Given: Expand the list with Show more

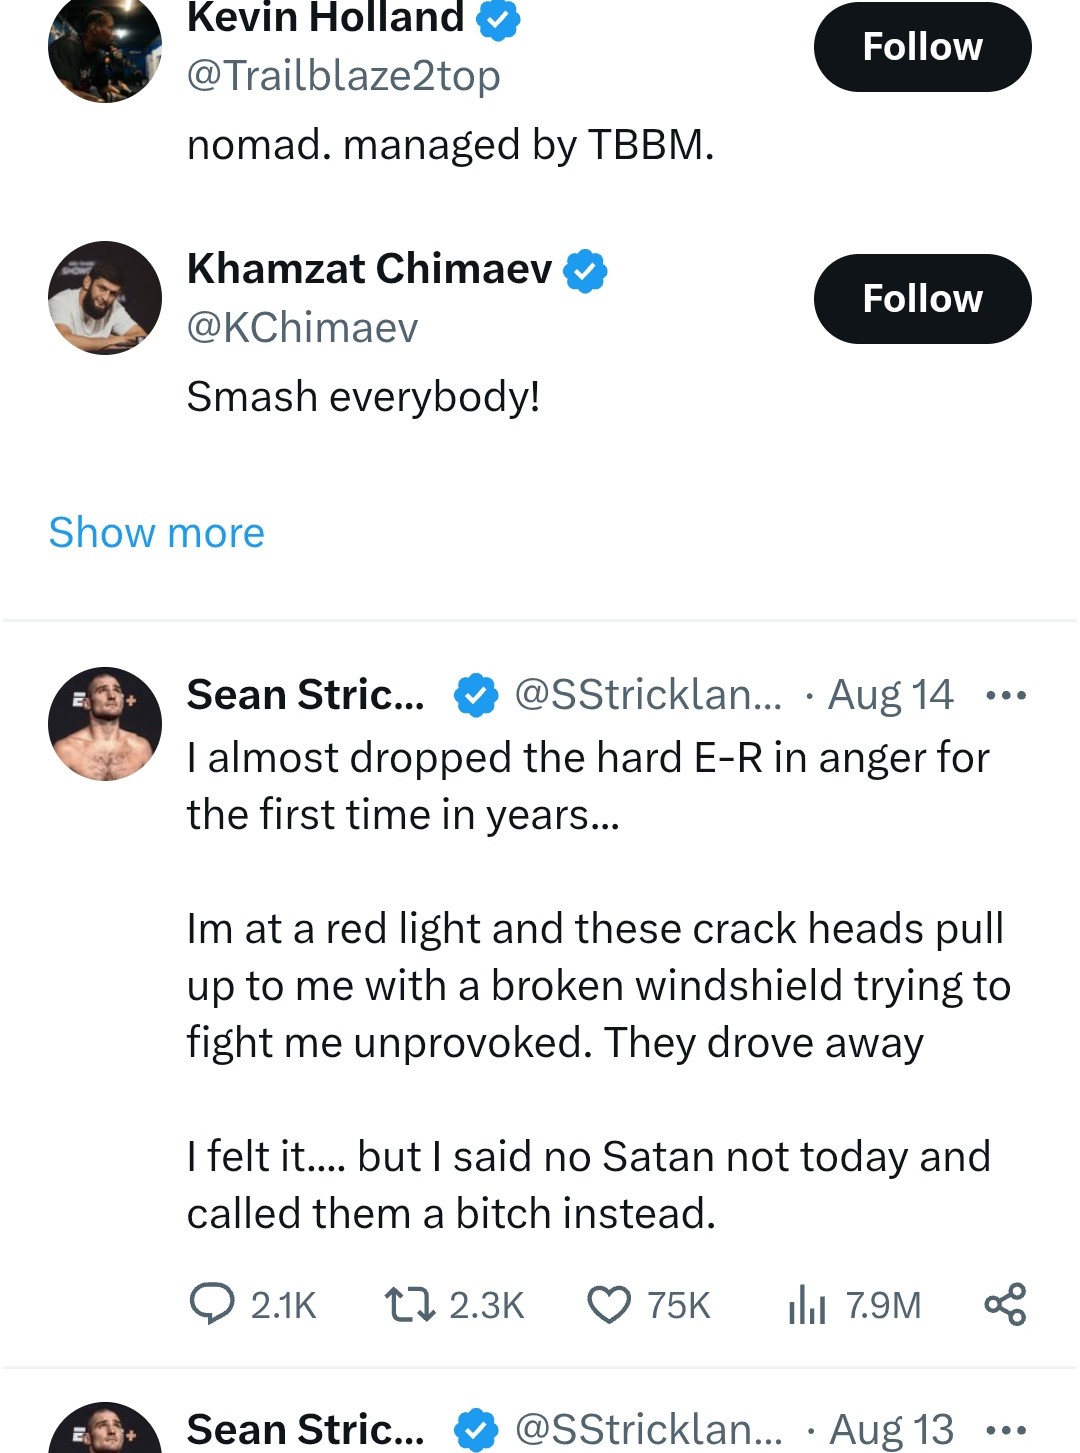Looking at the screenshot, I should point(157,533).
